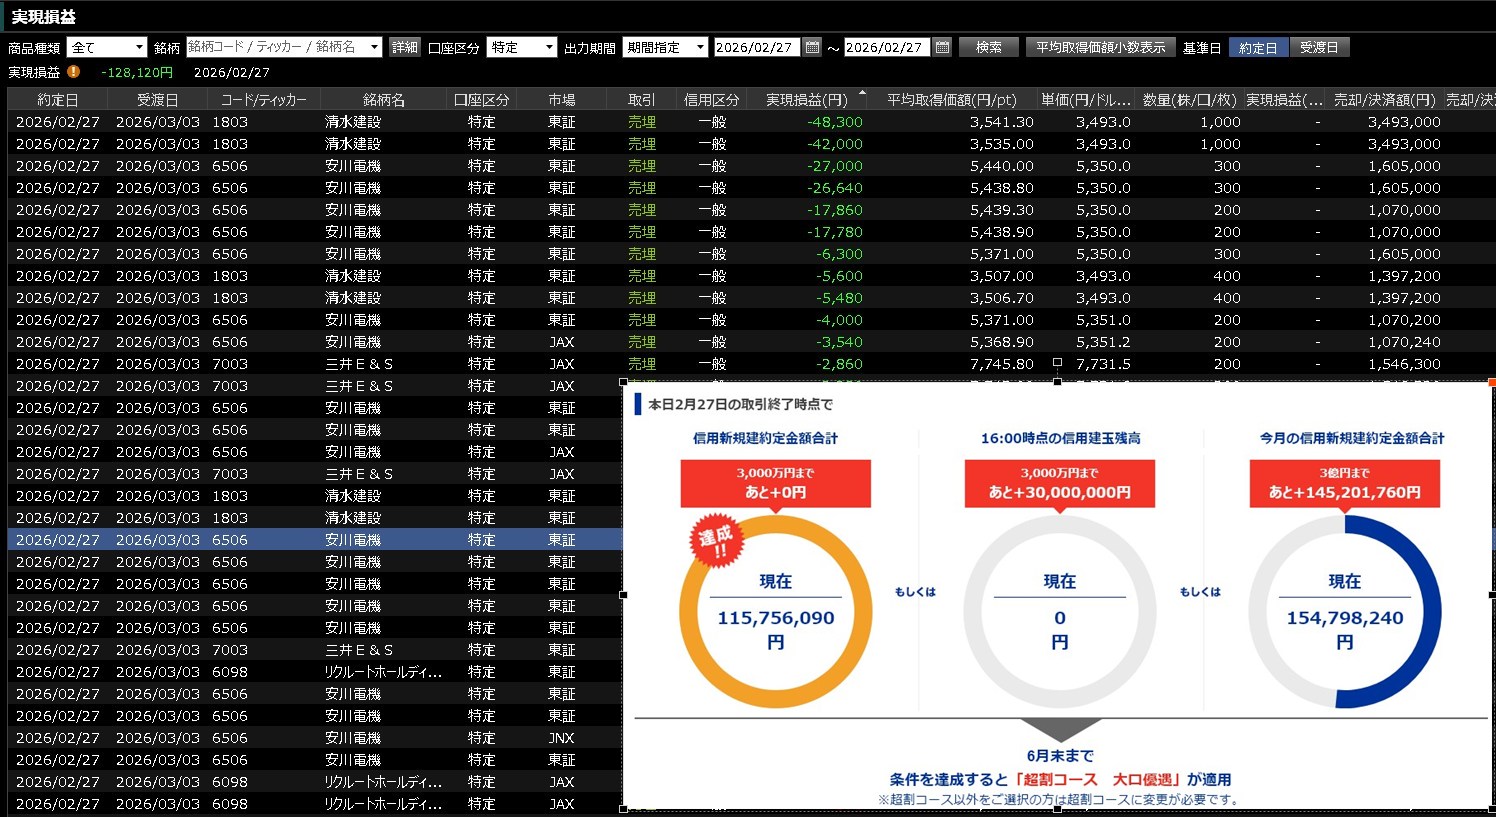Click the 達成!! badge on orange ring

click(x=716, y=543)
